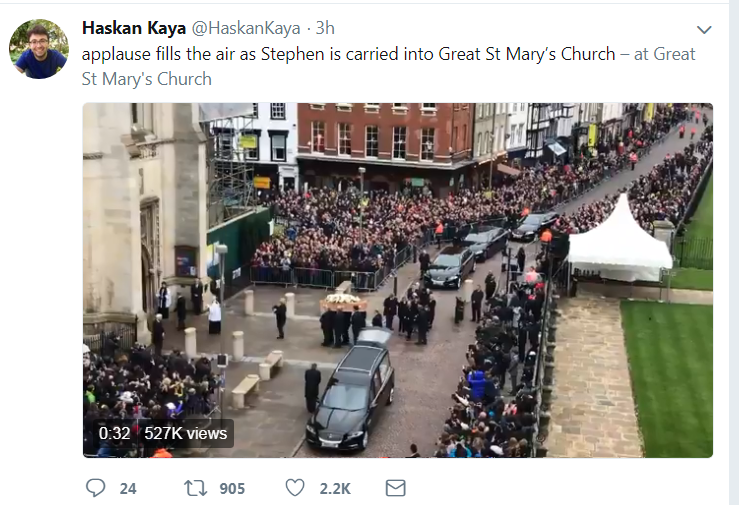
Task: Like the tweet with the heart icon
Action: tap(295, 488)
